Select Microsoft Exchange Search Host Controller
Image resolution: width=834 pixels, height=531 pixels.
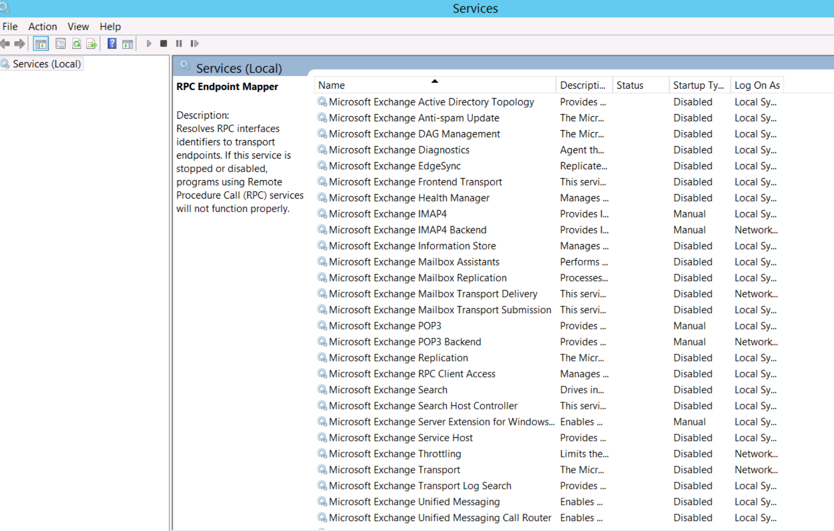(x=423, y=405)
